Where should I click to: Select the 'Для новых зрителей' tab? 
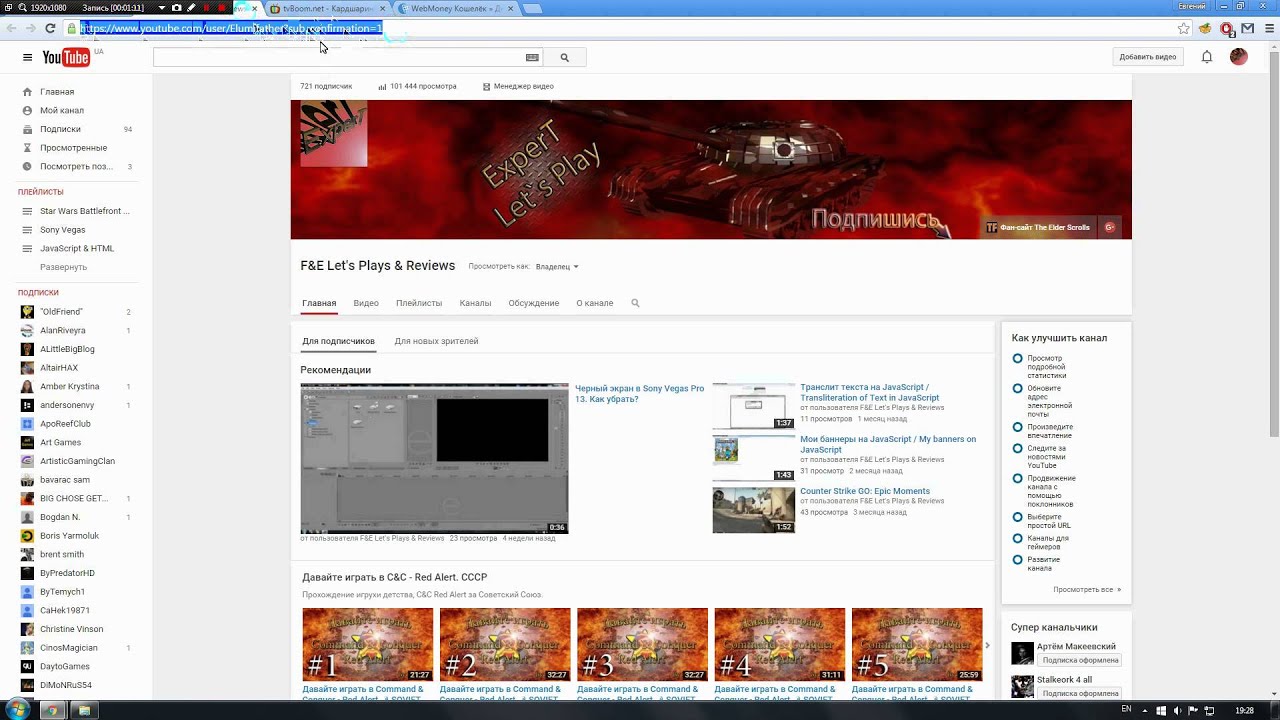[436, 341]
